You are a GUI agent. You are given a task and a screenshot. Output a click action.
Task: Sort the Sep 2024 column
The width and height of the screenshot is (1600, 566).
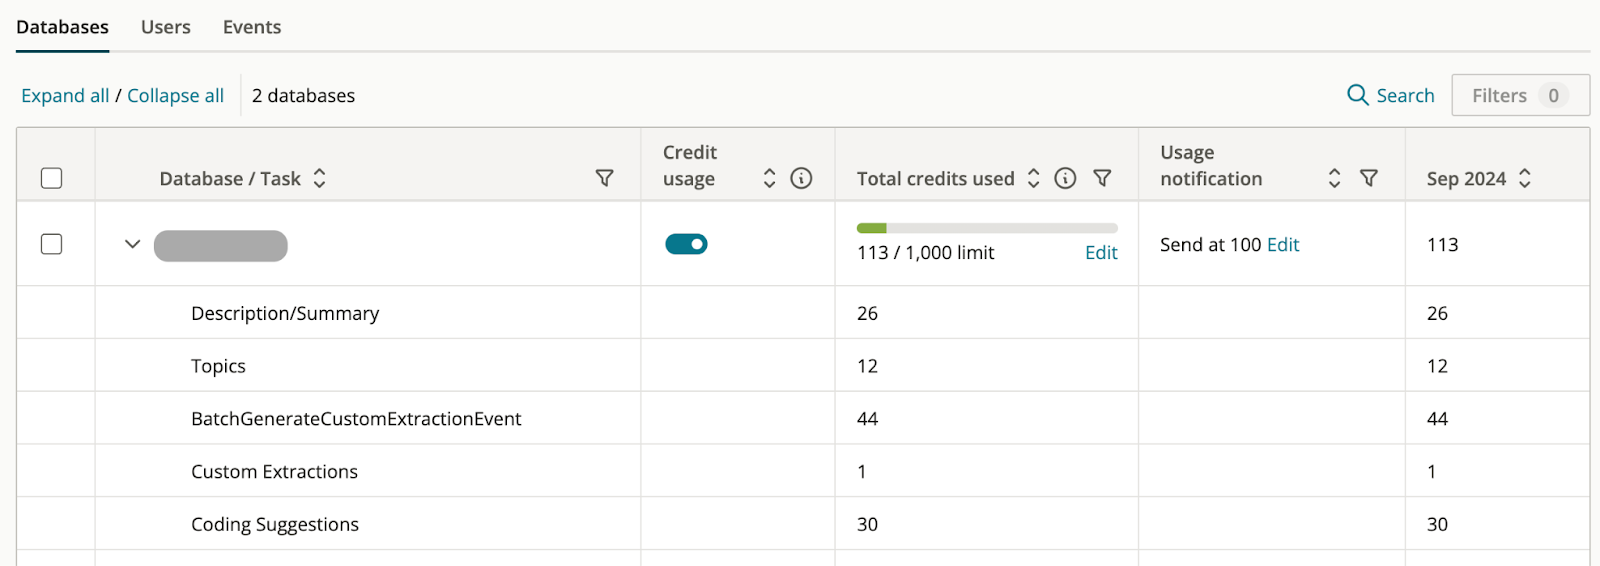click(x=1524, y=178)
